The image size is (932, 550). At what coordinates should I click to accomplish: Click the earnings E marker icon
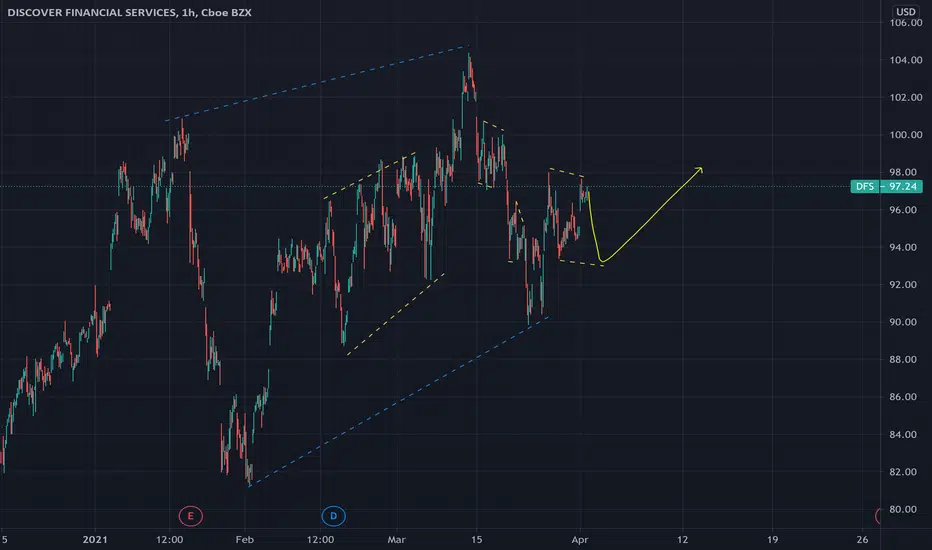point(190,516)
